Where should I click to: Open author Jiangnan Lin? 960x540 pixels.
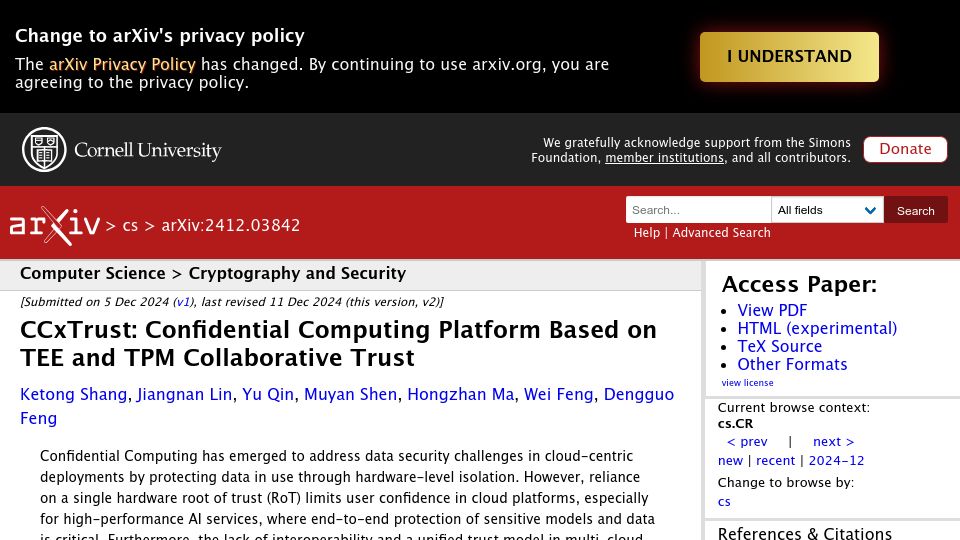click(x=184, y=394)
